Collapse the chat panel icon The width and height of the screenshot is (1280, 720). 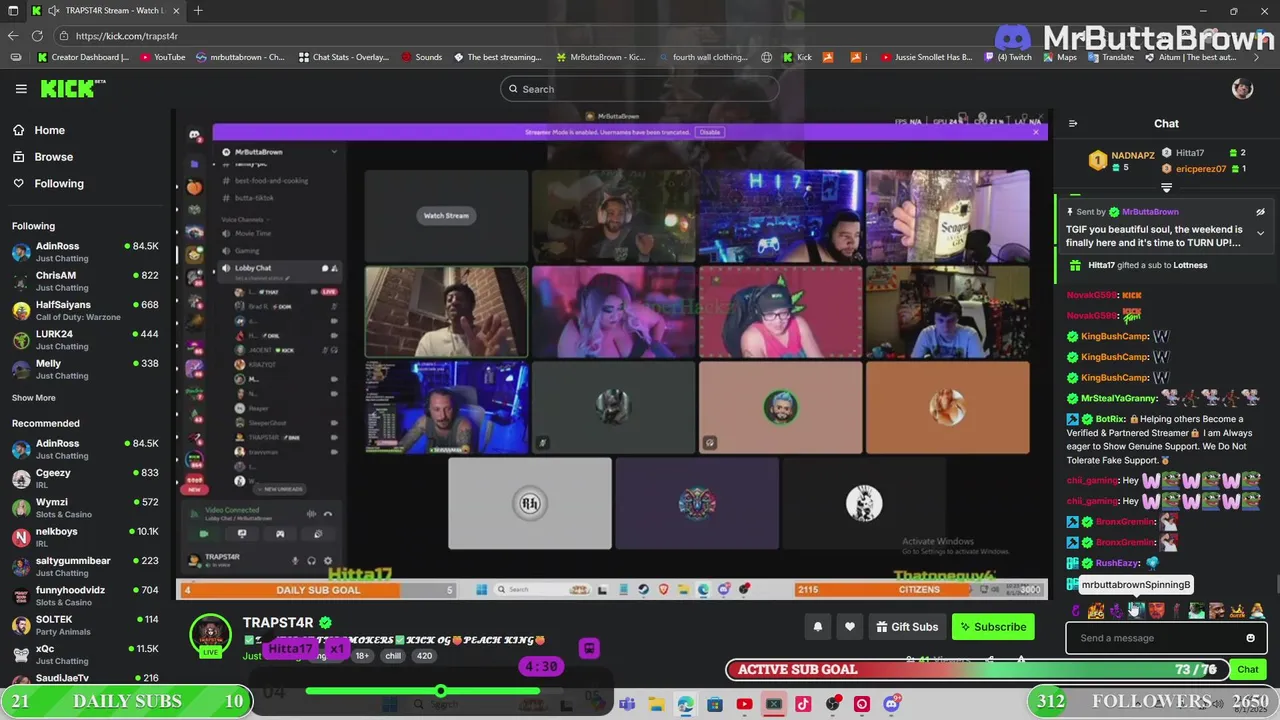click(1073, 124)
